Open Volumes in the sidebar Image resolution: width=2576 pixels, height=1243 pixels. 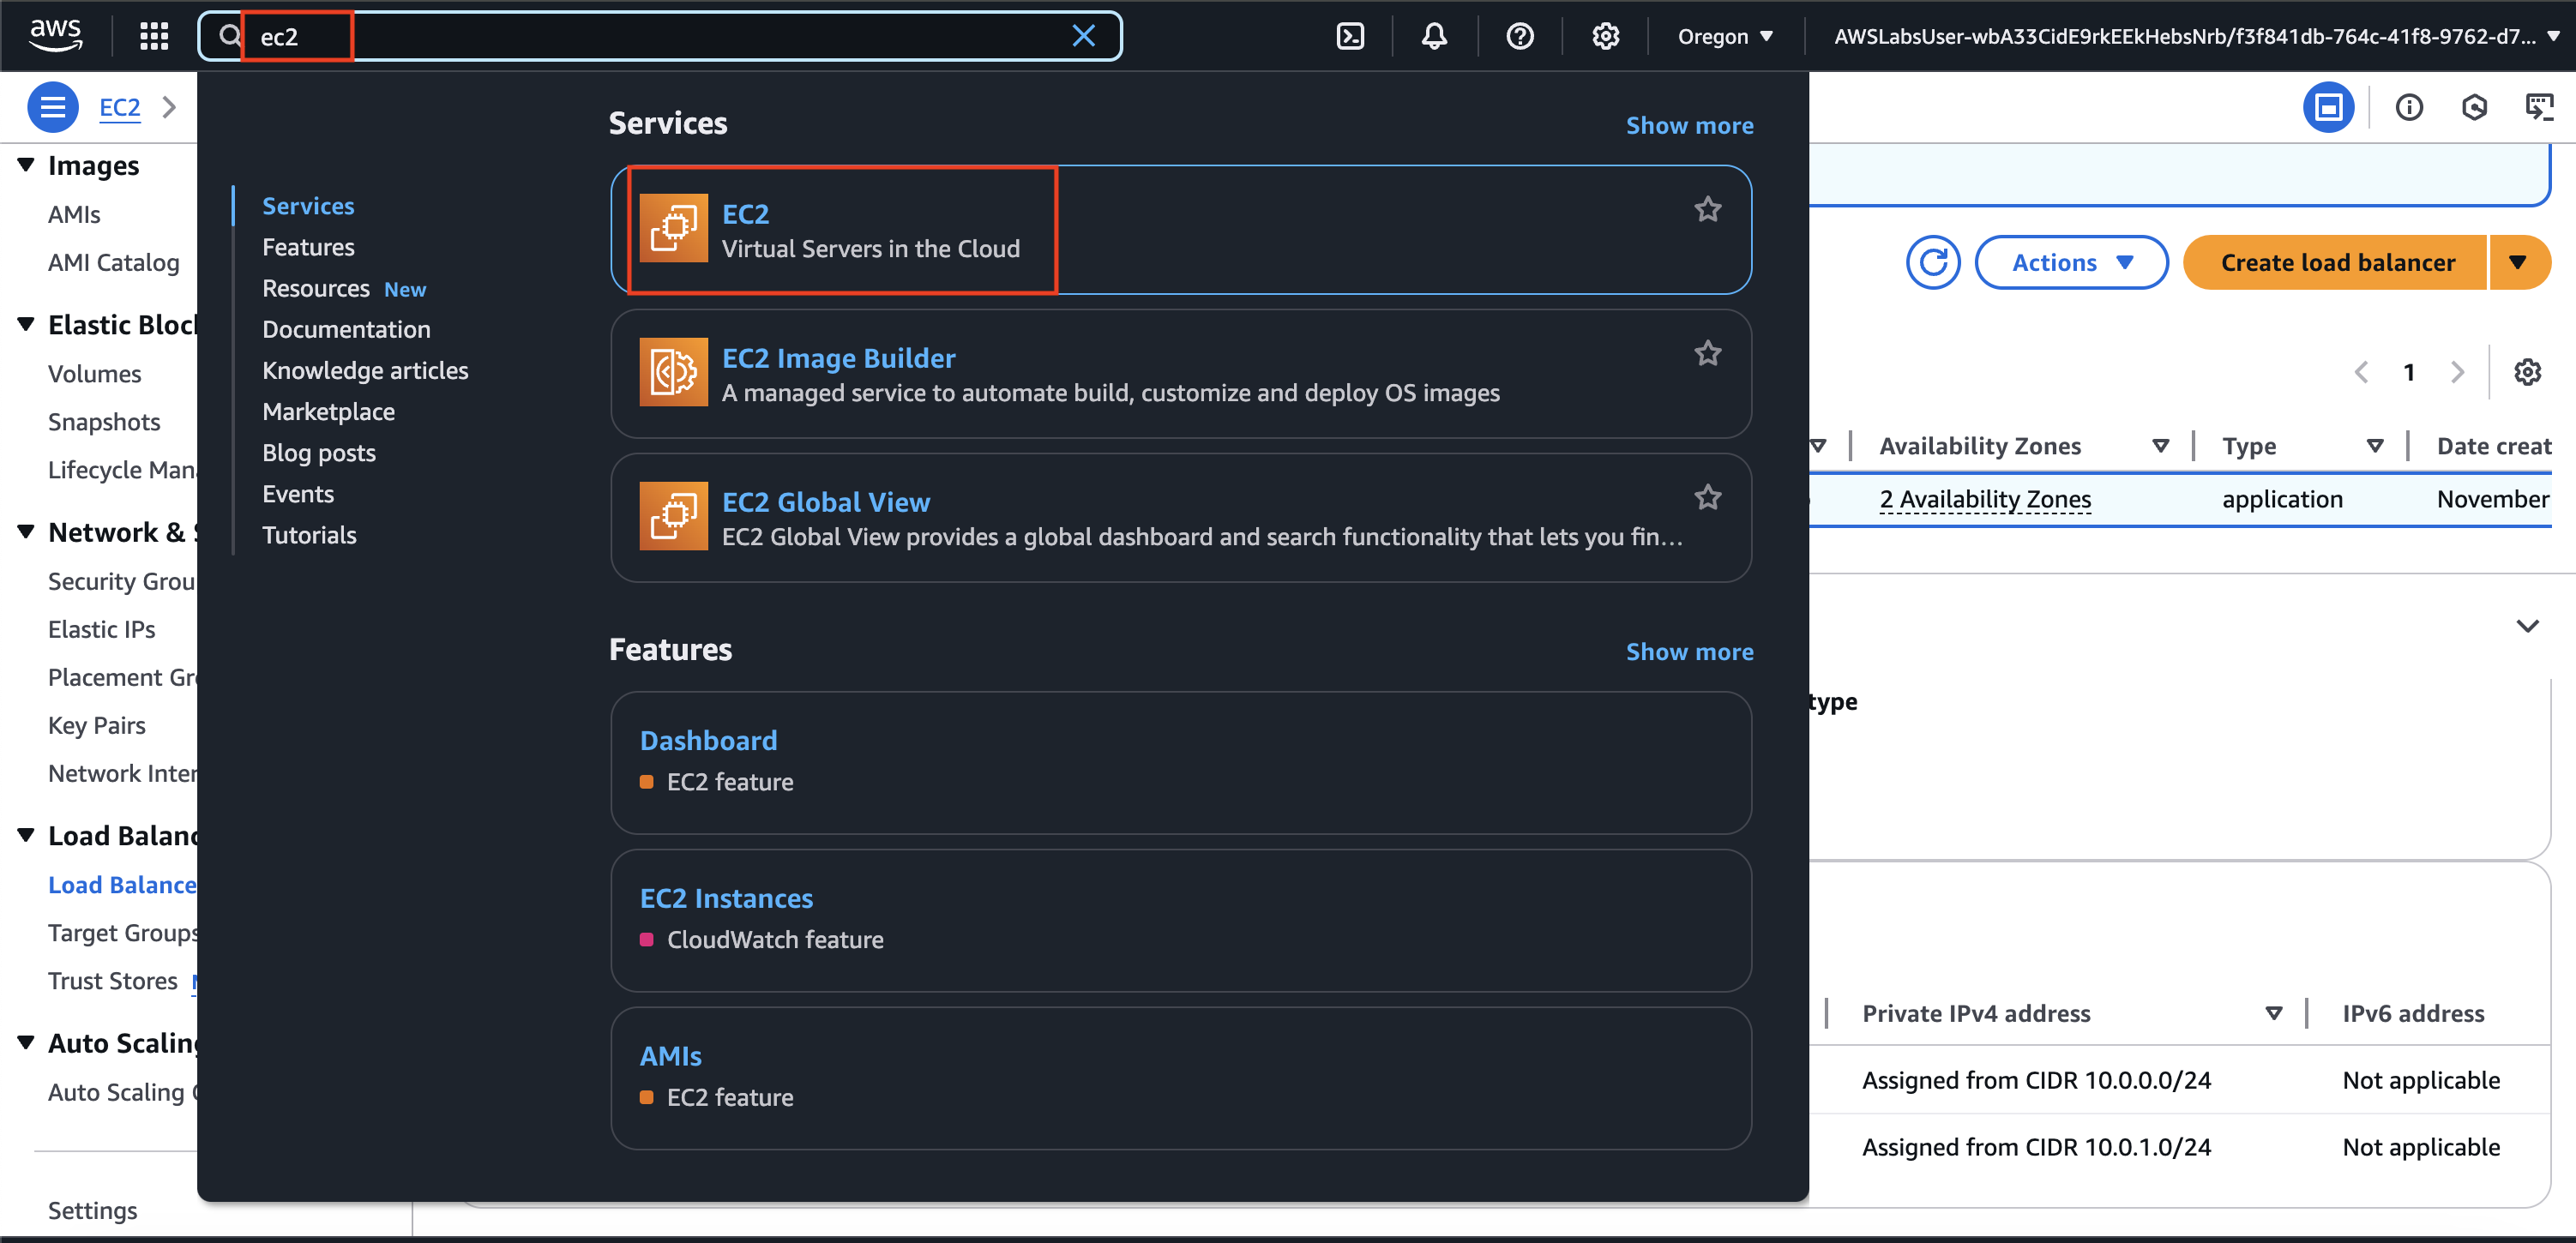pos(95,373)
